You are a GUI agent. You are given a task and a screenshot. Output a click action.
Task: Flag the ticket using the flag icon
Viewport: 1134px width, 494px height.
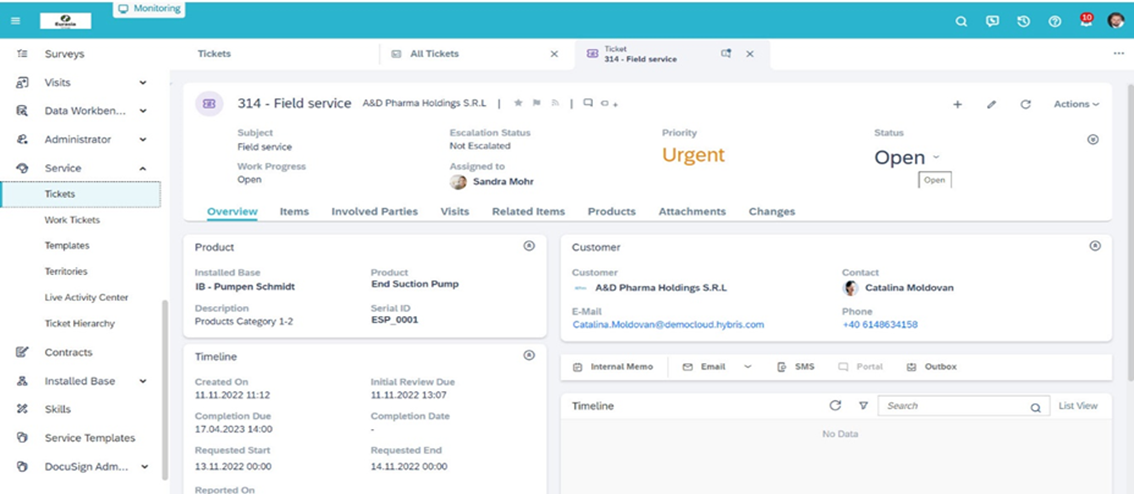pos(537,104)
